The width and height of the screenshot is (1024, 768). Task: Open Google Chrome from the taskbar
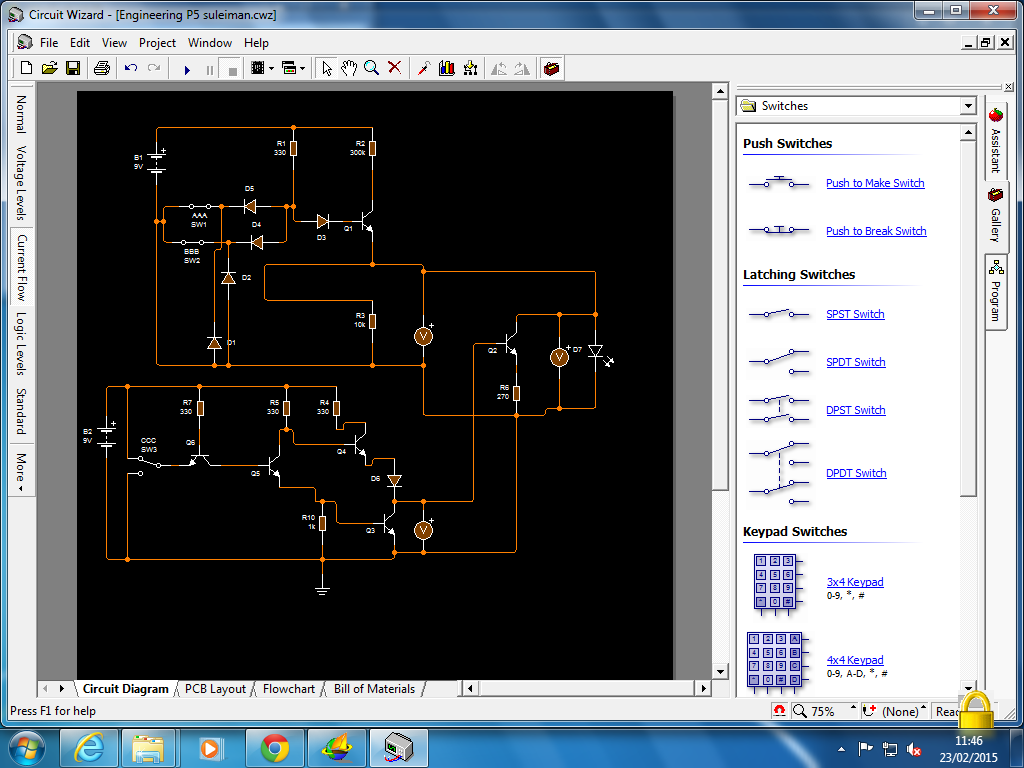click(x=275, y=748)
